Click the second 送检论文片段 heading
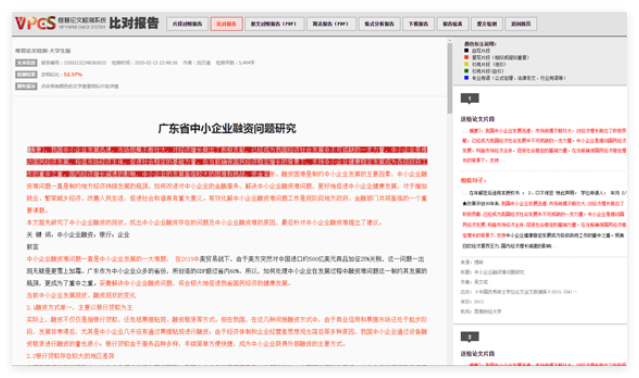This screenshot has height=378, width=639. pos(478,354)
